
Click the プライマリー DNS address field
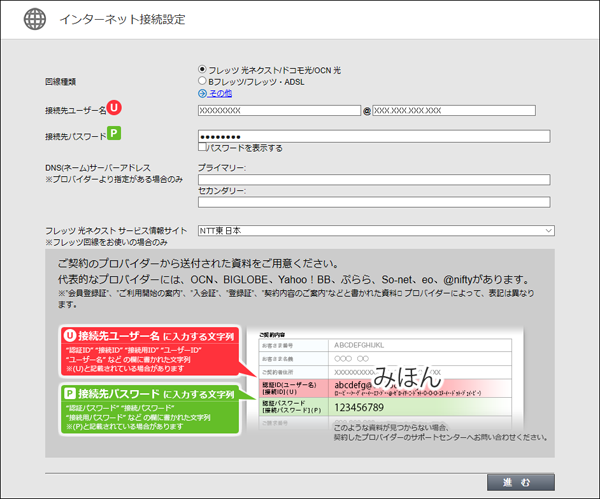click(374, 180)
